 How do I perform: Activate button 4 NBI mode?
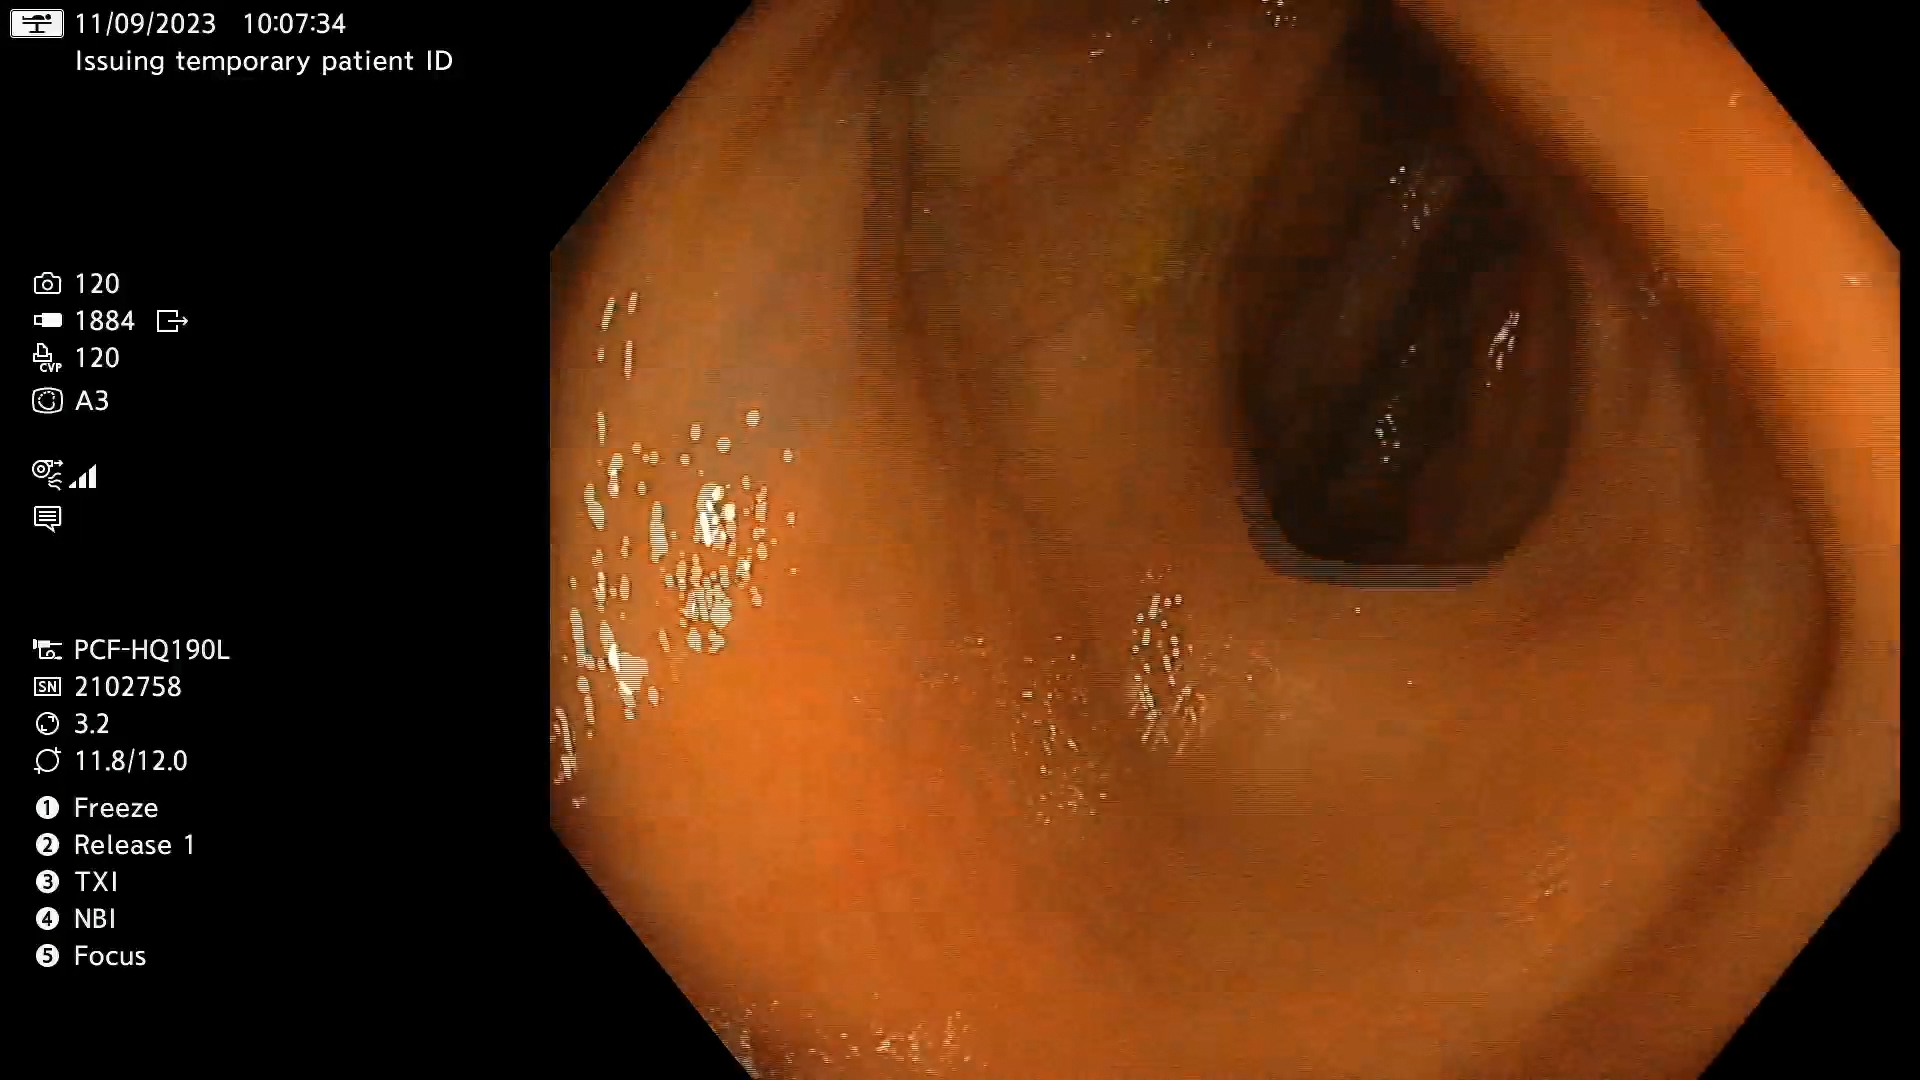pos(76,919)
